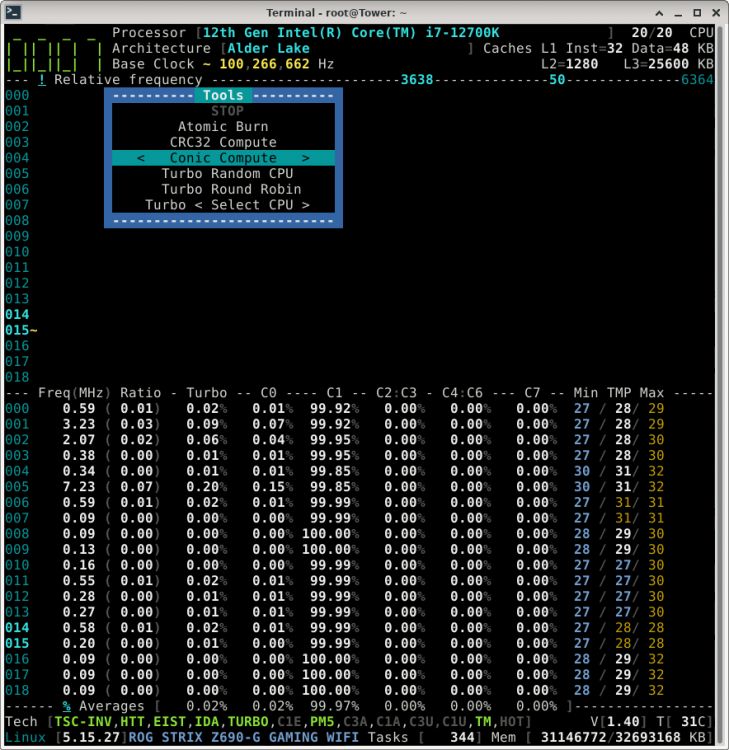This screenshot has height=750, width=729.
Task: Click the memory value 31146772/32693168
Action: coord(610,738)
